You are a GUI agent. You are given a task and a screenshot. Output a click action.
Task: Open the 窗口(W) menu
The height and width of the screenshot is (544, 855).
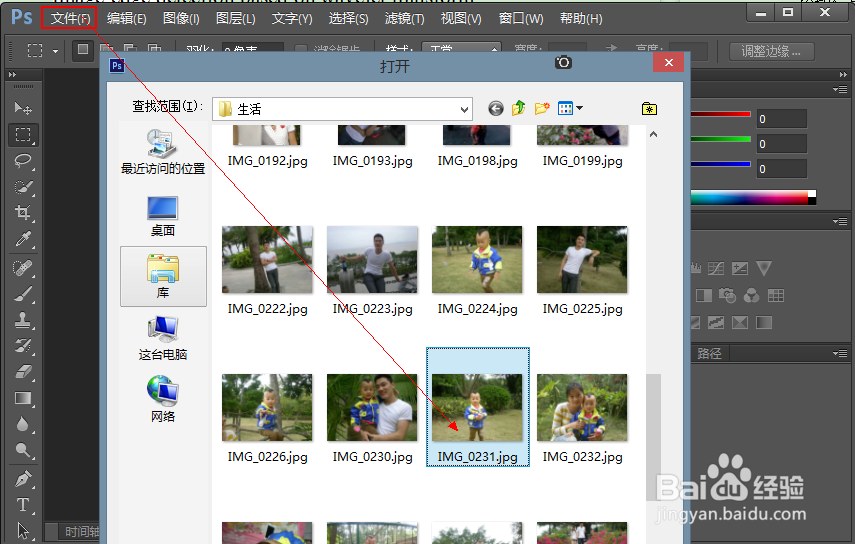coord(521,19)
